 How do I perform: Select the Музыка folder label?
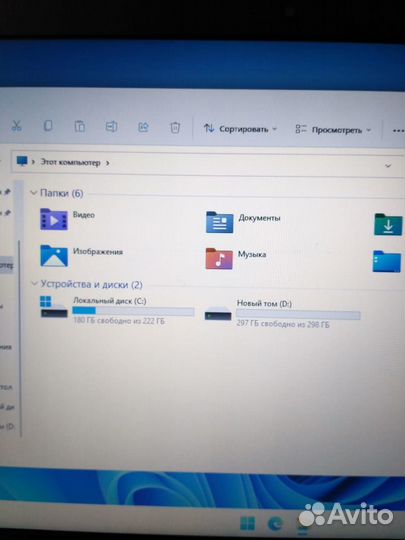pos(252,255)
